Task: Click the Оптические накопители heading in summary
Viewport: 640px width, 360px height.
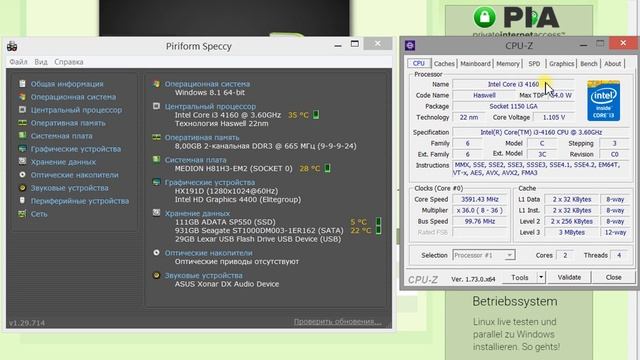Action: point(209,253)
